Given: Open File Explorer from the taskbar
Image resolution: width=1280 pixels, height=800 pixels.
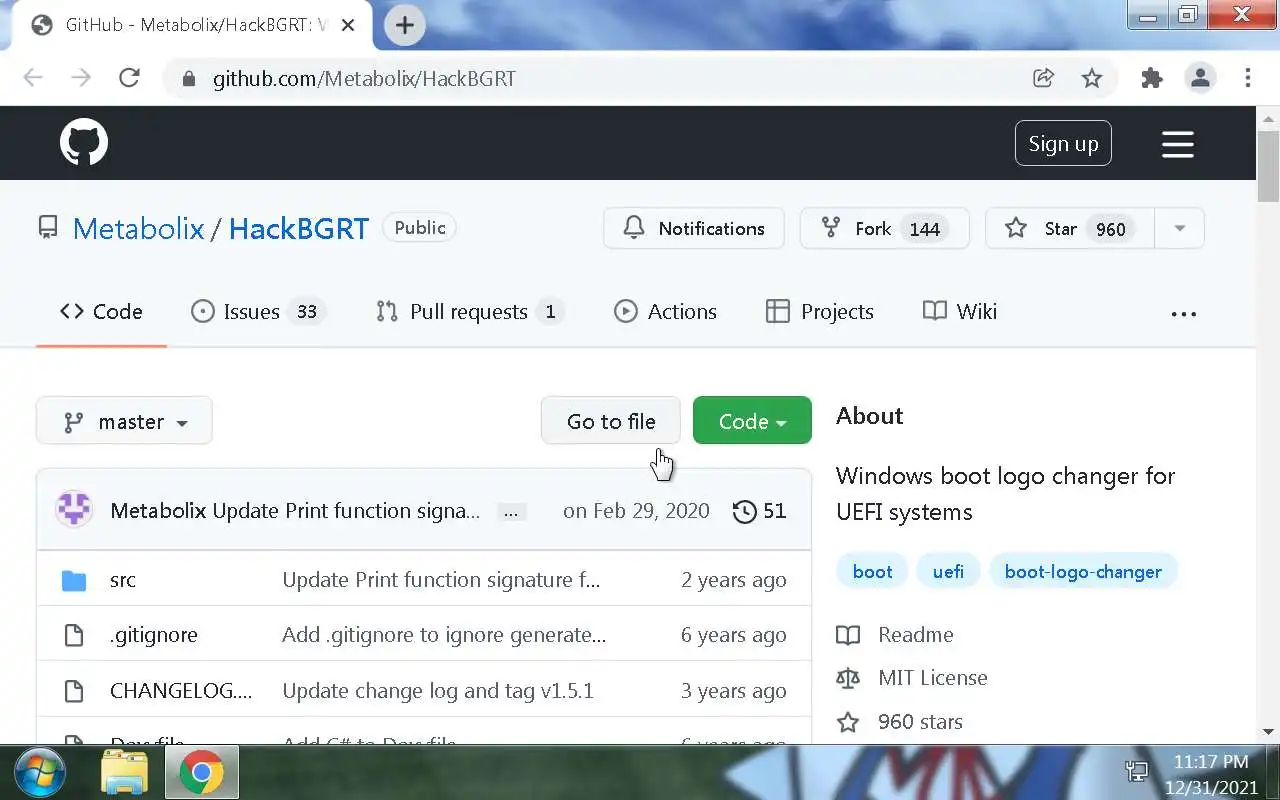Looking at the screenshot, I should pyautogui.click(x=125, y=773).
